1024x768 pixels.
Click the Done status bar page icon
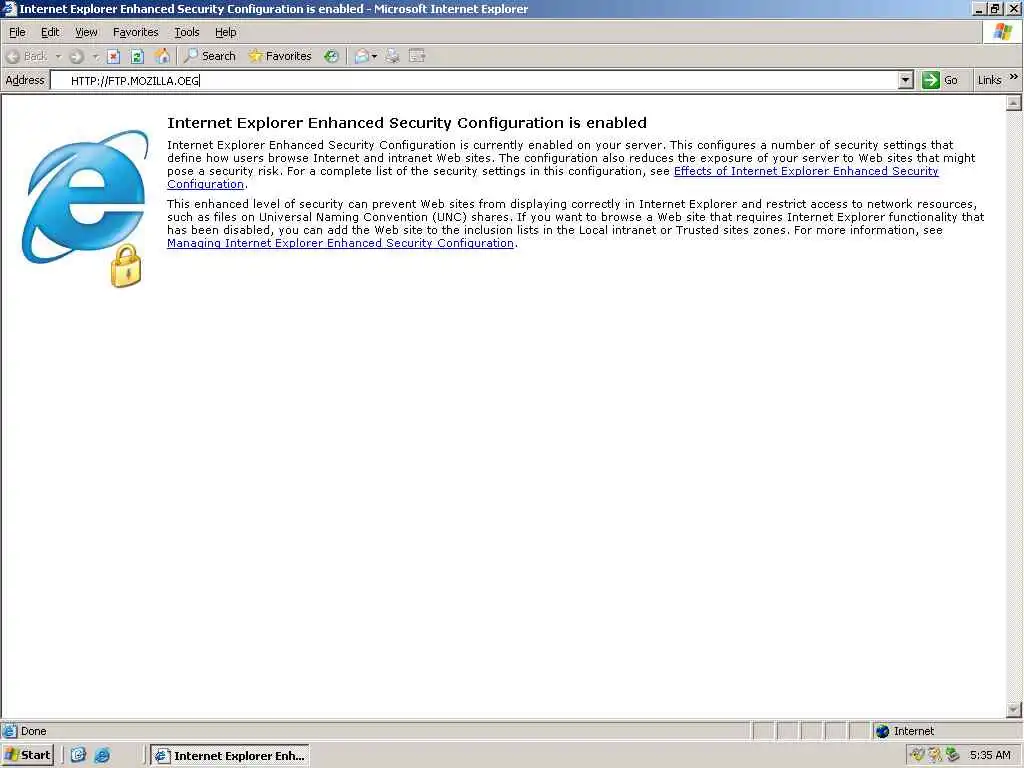(10, 731)
